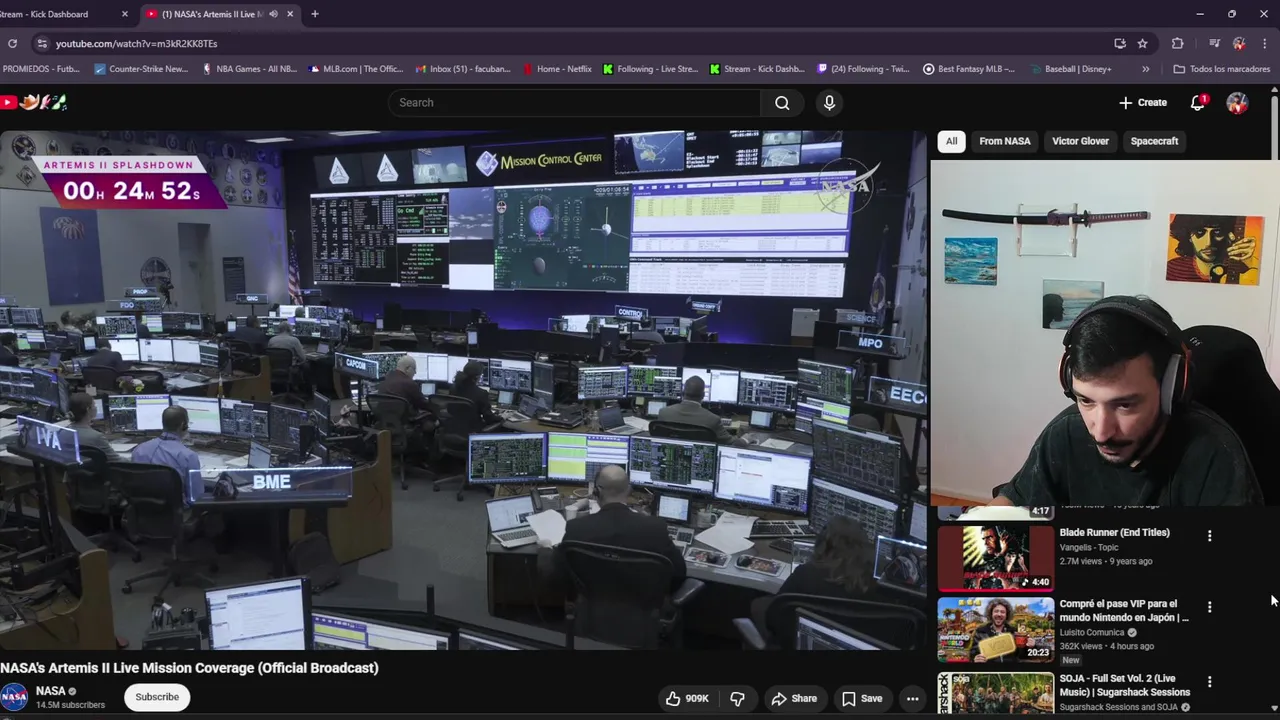1280x720 pixels.
Task: Subscribe to the NASA channel
Action: [x=157, y=697]
